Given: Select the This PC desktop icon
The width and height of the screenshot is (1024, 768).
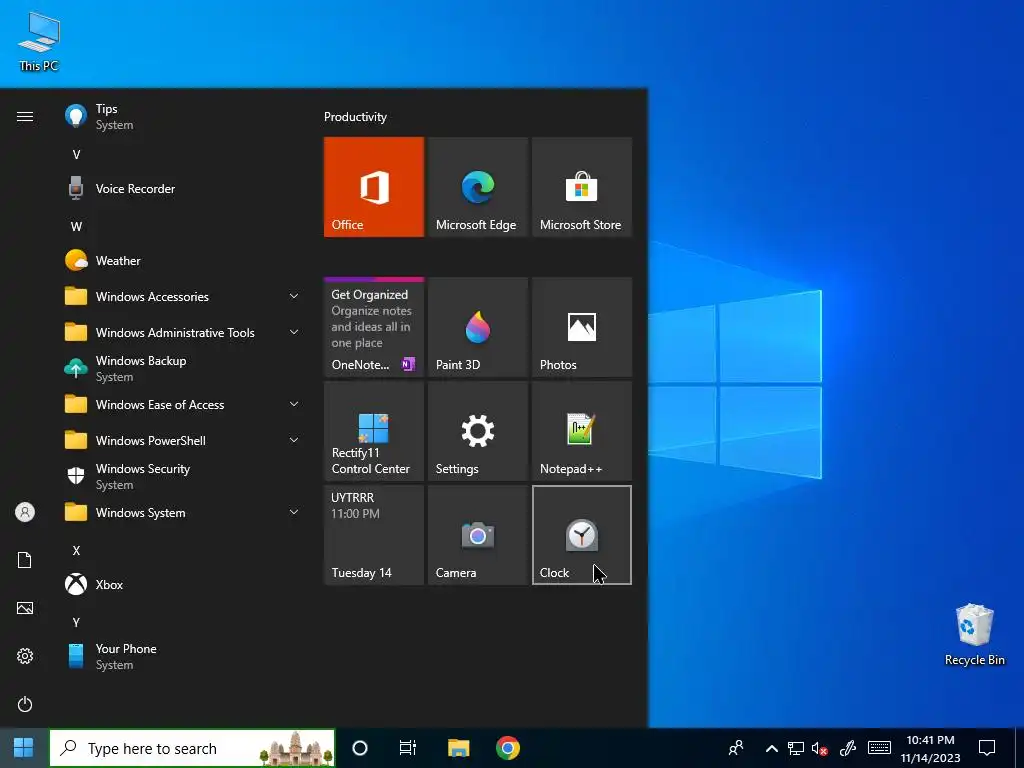Looking at the screenshot, I should [x=39, y=41].
